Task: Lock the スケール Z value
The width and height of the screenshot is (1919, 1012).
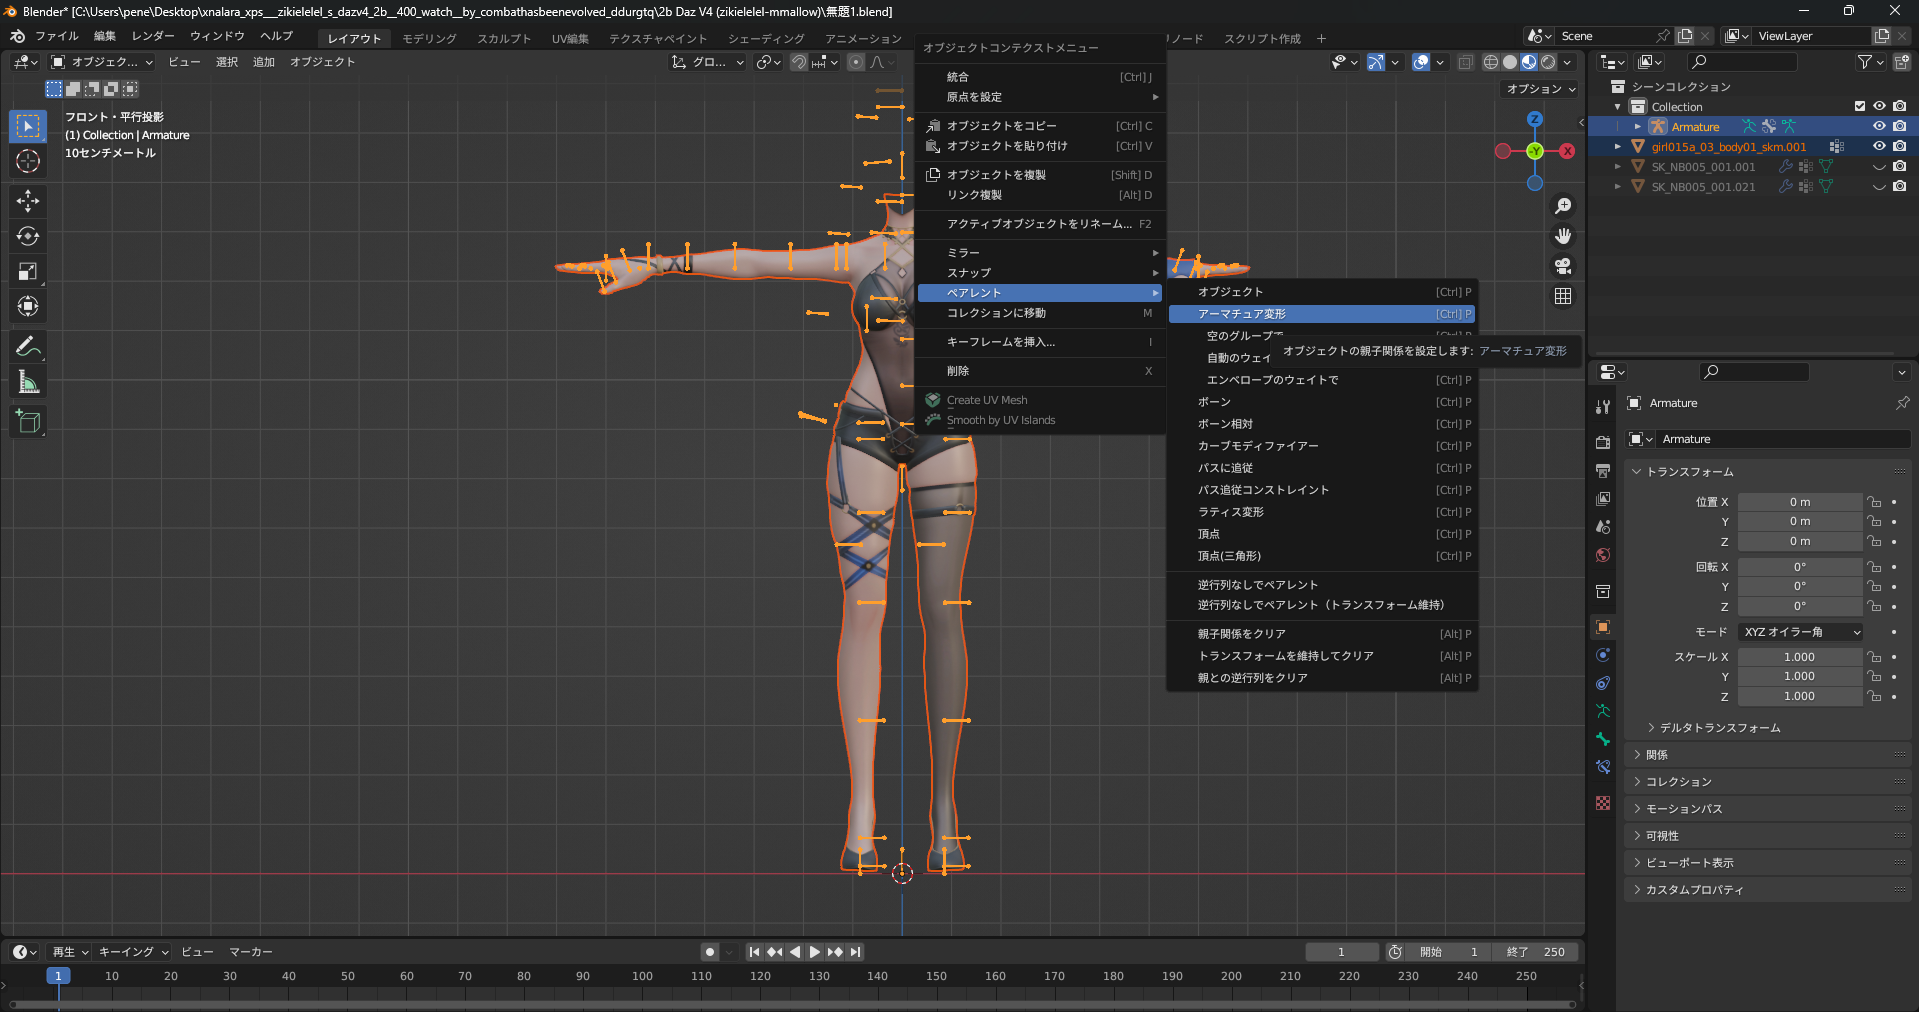Action: [x=1875, y=696]
